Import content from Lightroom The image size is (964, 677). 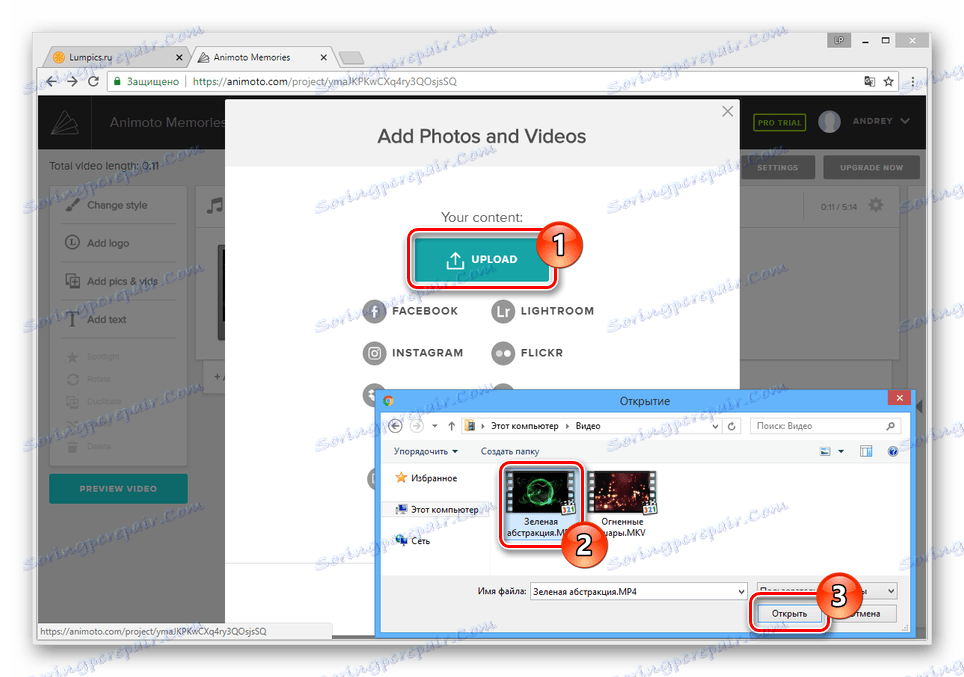click(x=543, y=311)
